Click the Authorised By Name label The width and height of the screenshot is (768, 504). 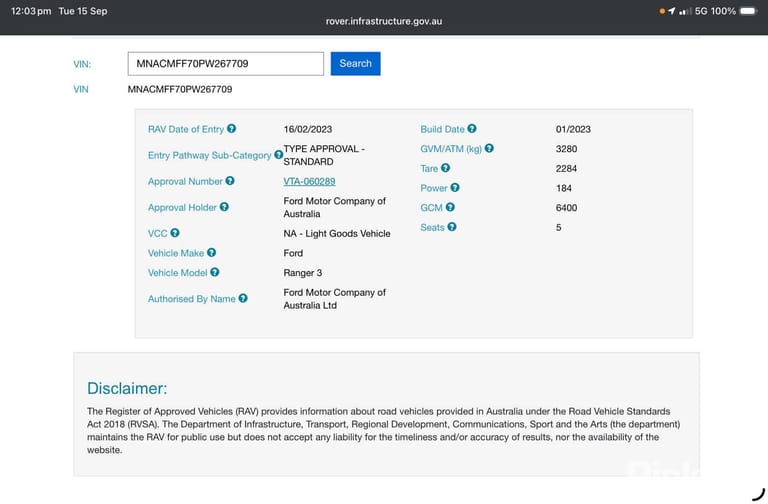pyautogui.click(x=192, y=299)
